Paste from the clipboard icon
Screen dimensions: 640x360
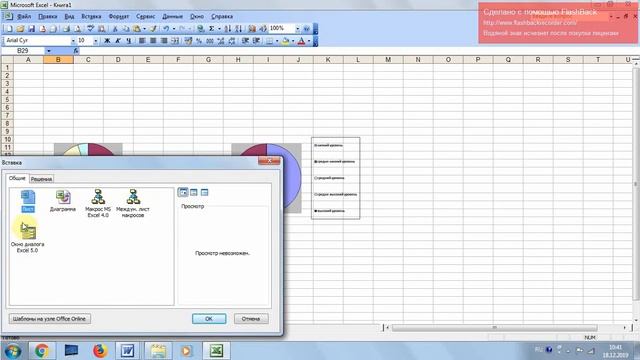137,29
